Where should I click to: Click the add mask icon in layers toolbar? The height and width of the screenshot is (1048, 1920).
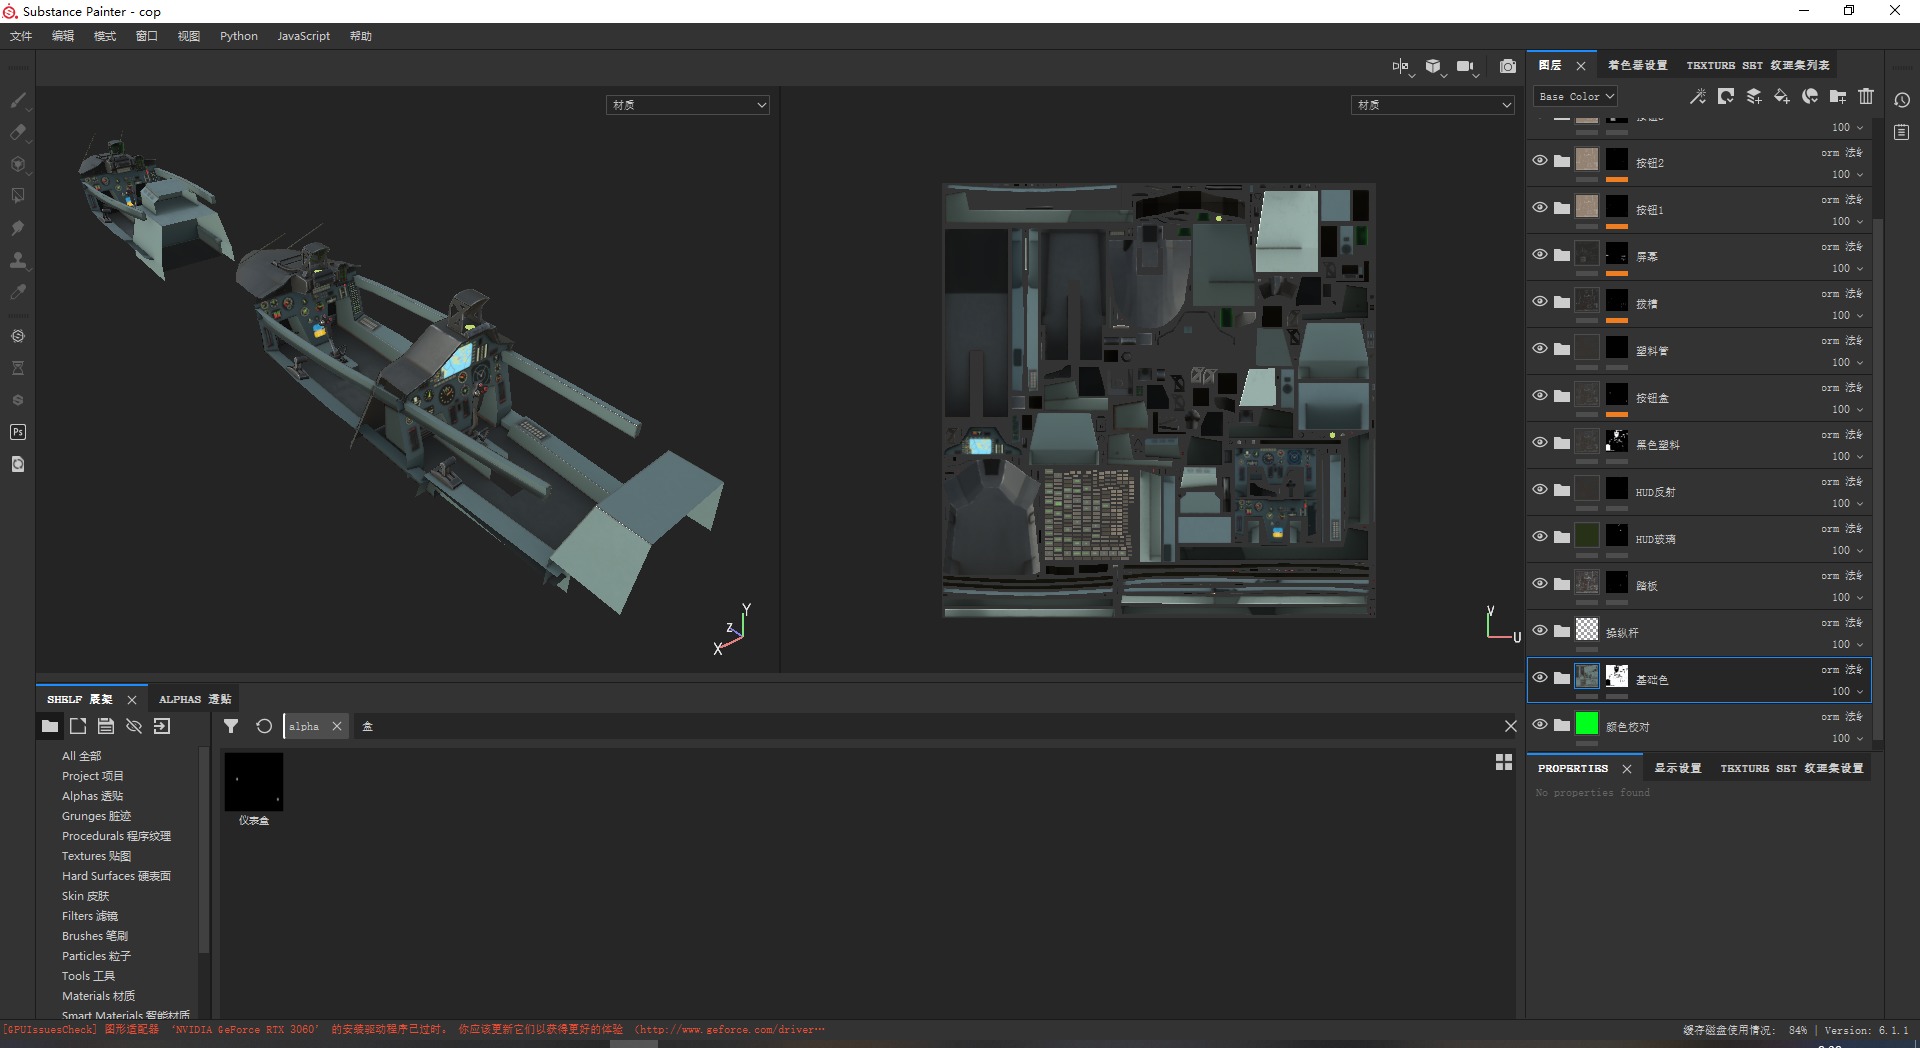tap(1726, 96)
